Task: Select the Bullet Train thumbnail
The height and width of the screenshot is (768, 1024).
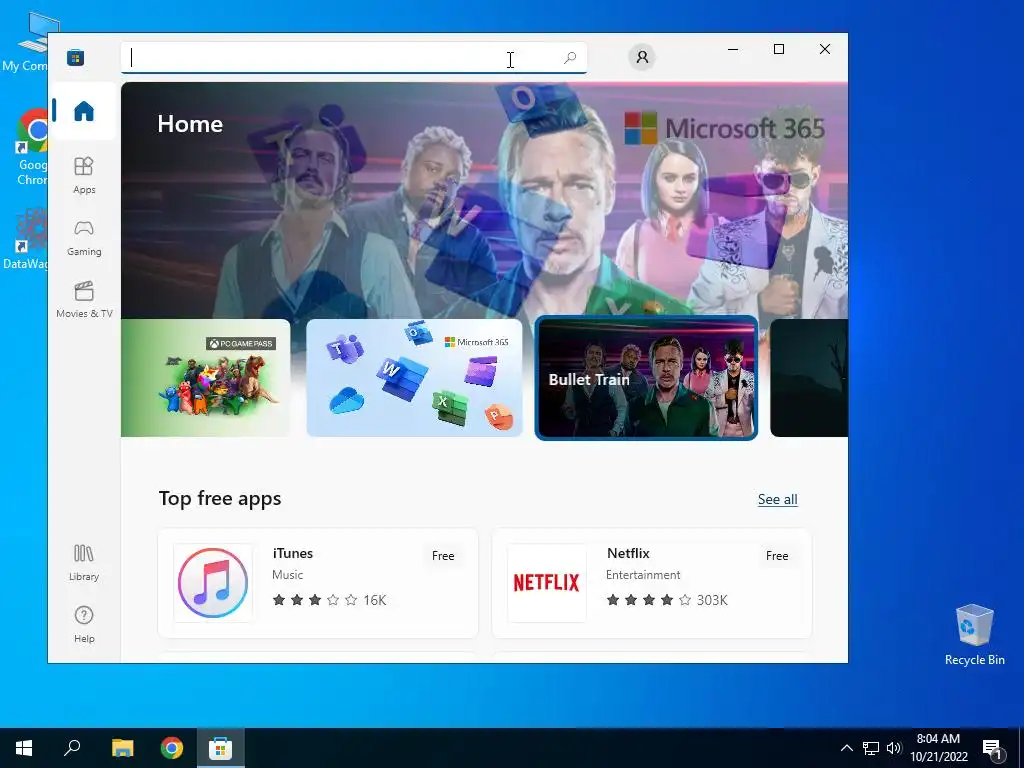Action: point(647,377)
